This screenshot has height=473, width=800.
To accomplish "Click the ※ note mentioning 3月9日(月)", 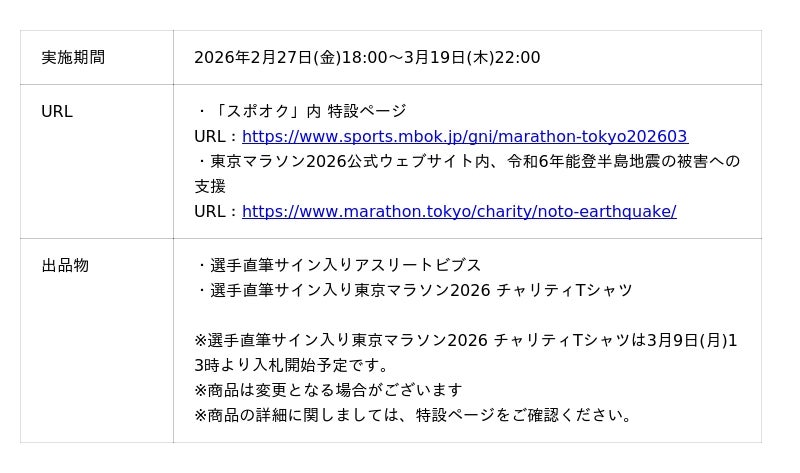I will [x=465, y=340].
